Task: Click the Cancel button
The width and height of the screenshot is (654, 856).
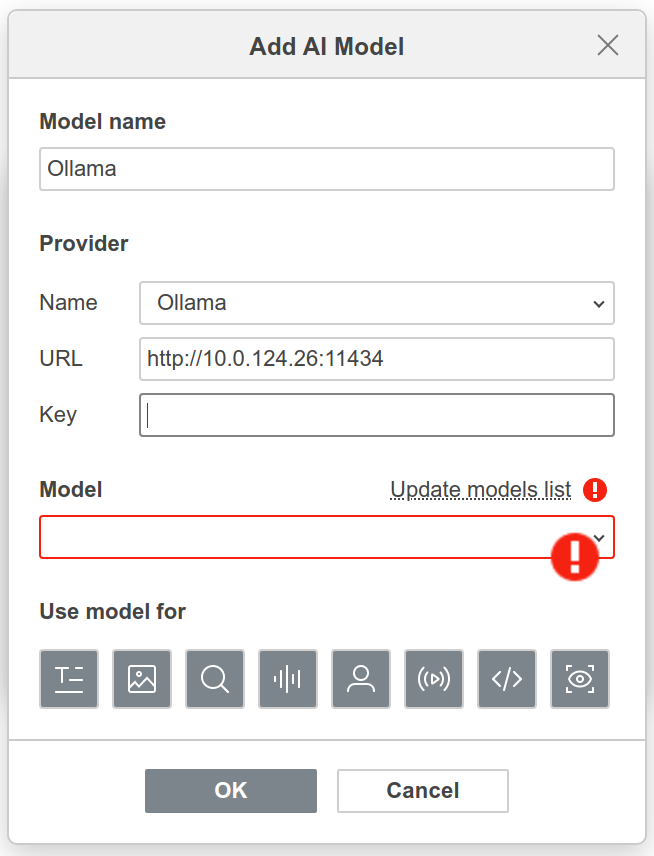Action: click(423, 790)
